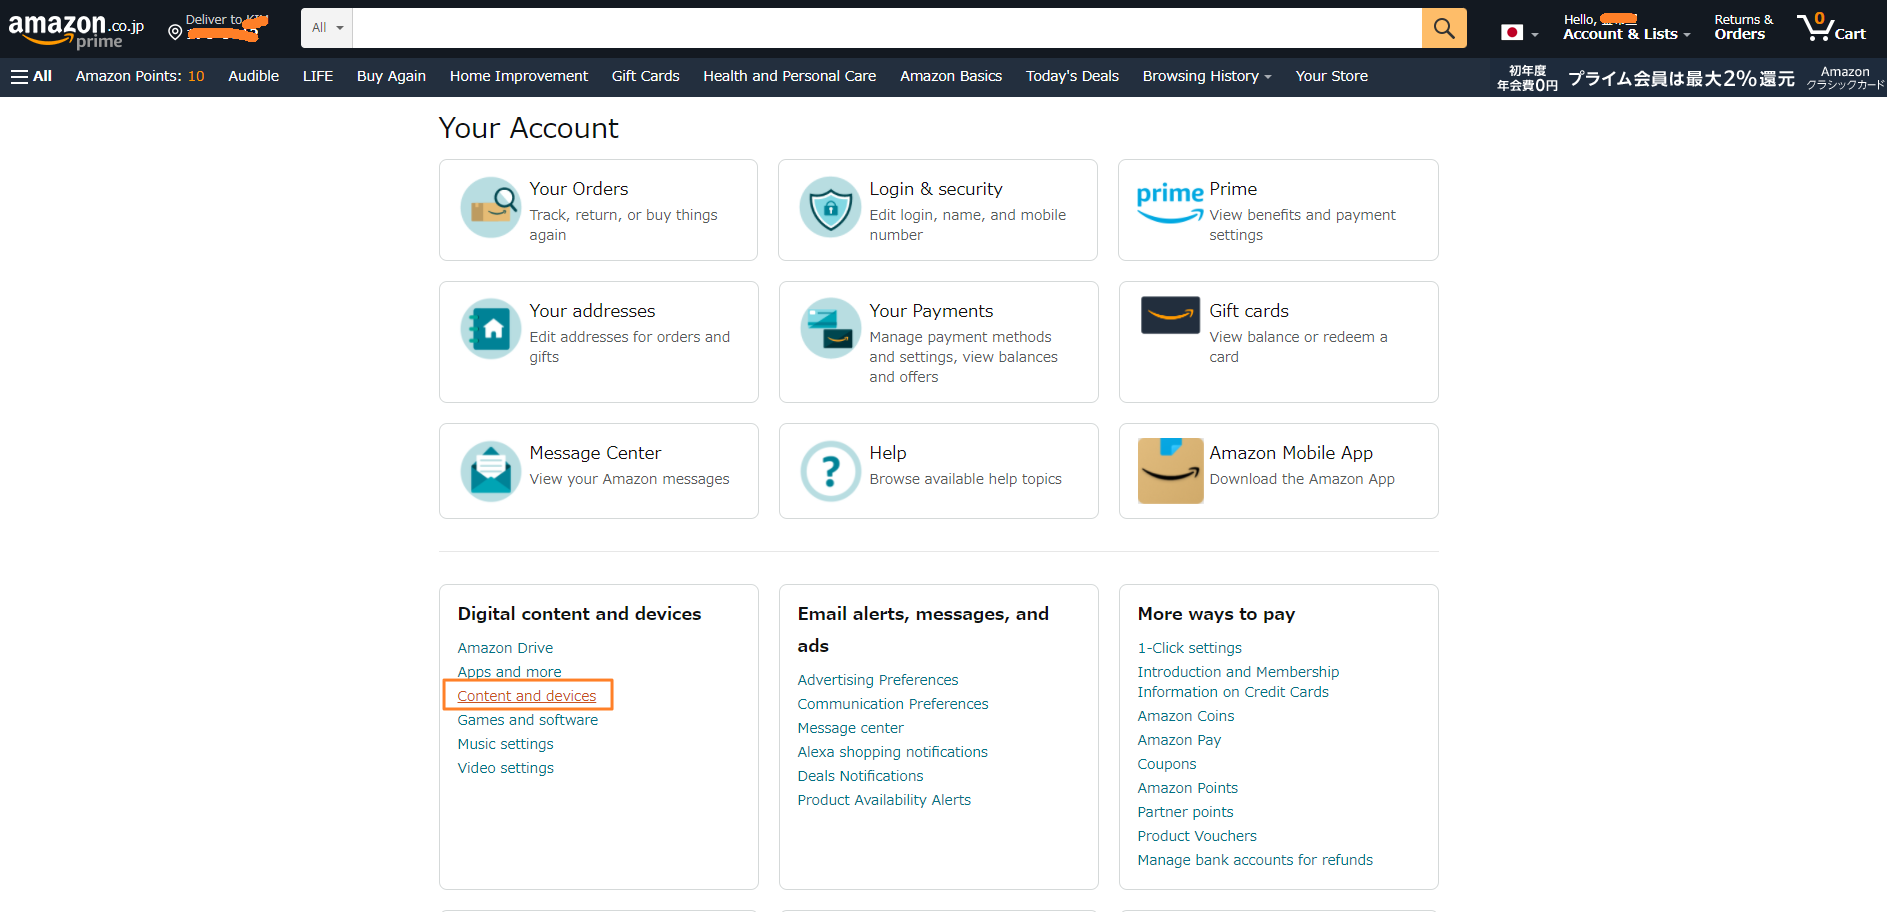Click the delivery location pin icon
1887x912 pixels.
coord(175,33)
